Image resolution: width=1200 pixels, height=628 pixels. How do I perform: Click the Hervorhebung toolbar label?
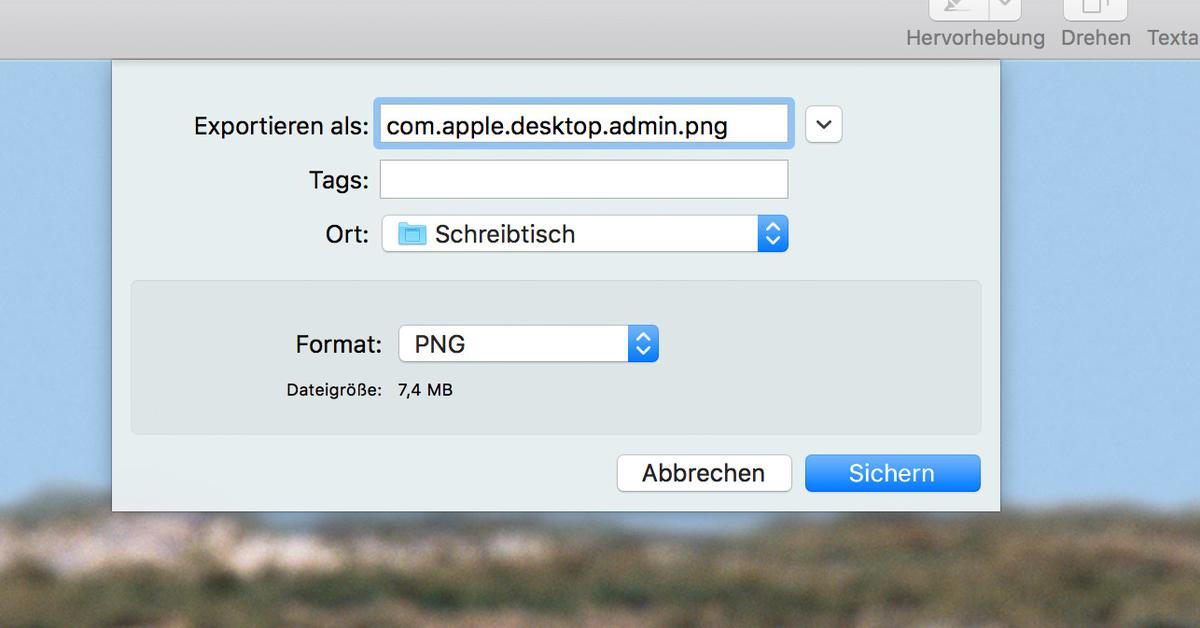[x=975, y=38]
